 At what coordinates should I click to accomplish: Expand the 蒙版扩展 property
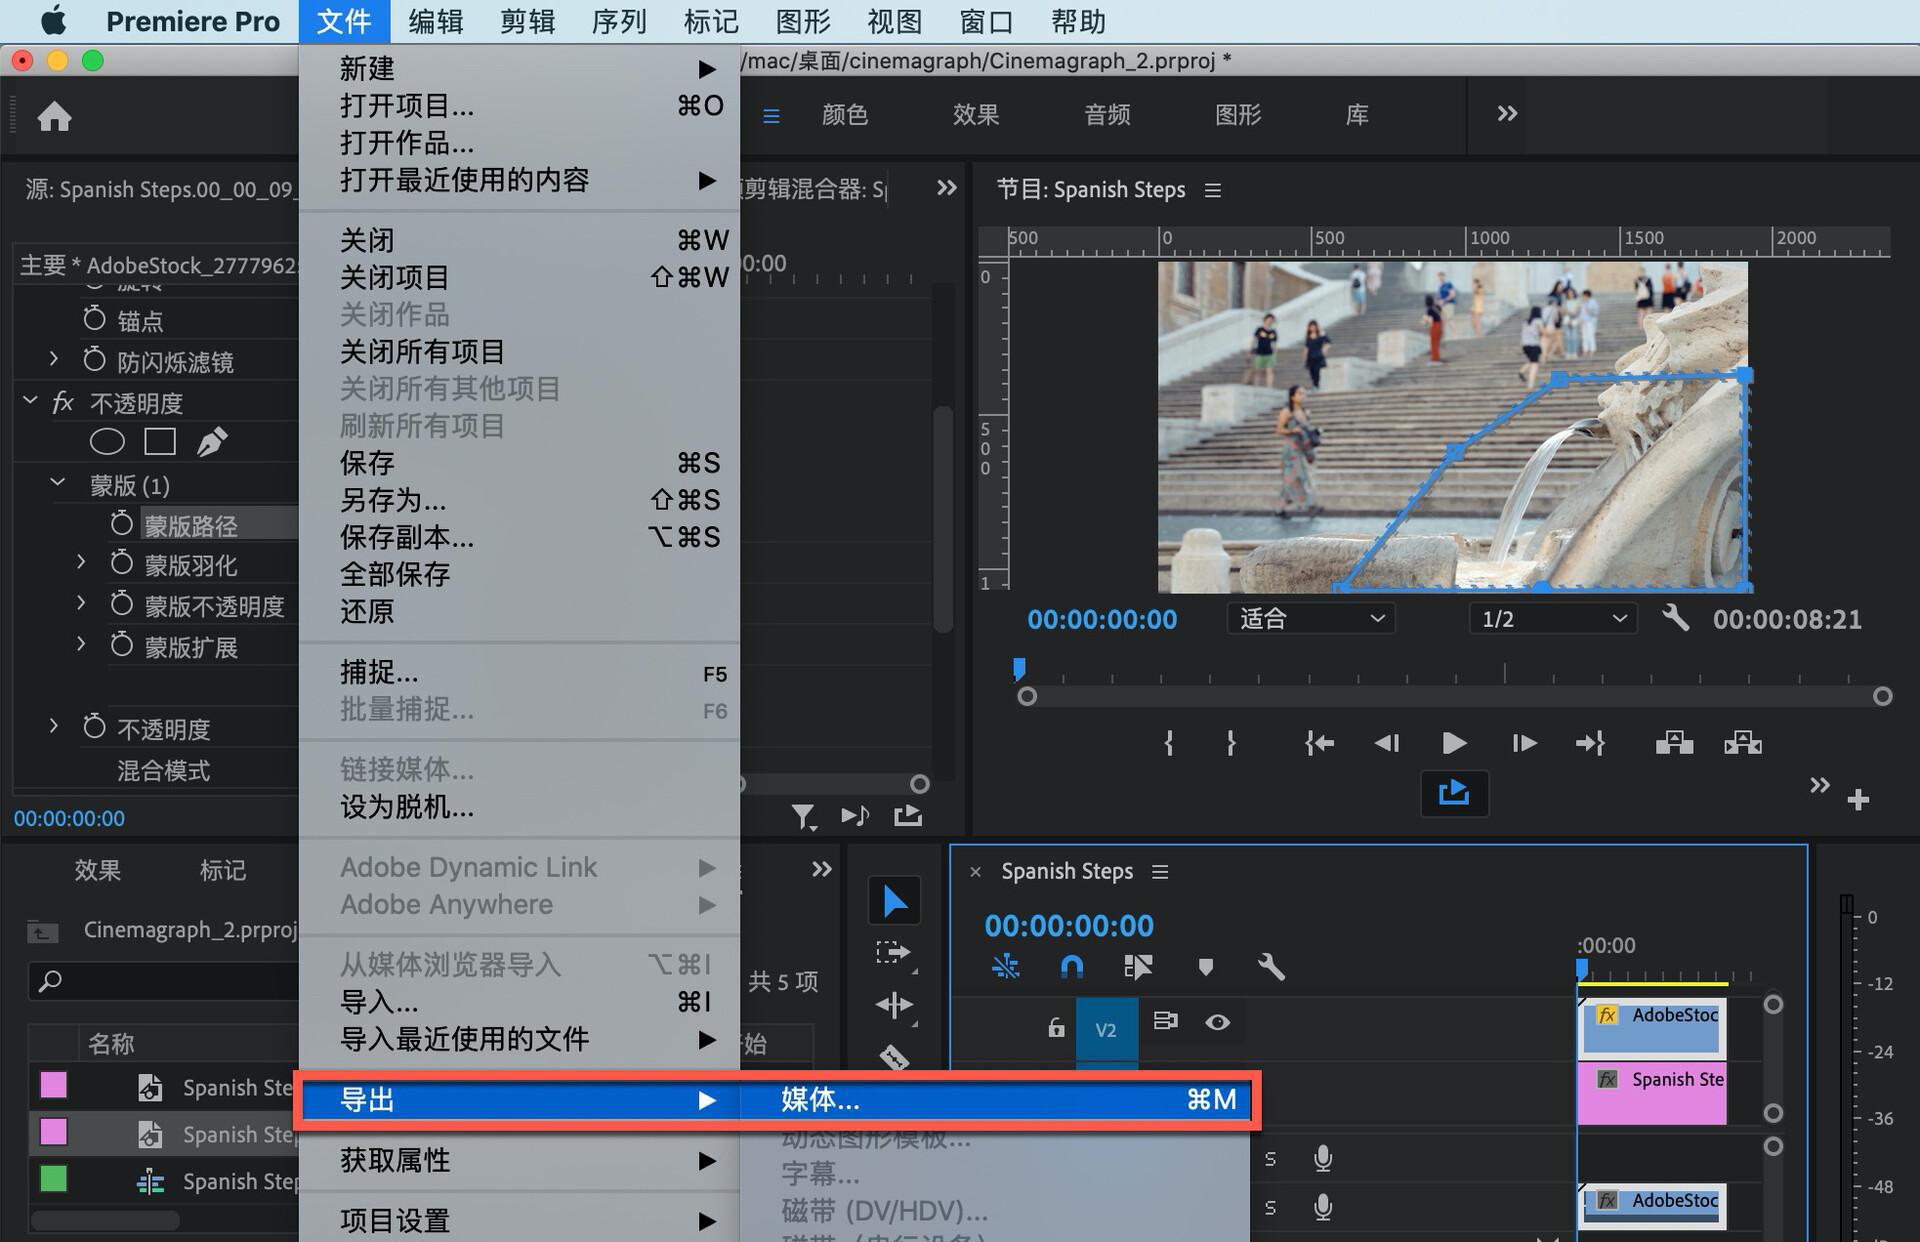[x=81, y=645]
